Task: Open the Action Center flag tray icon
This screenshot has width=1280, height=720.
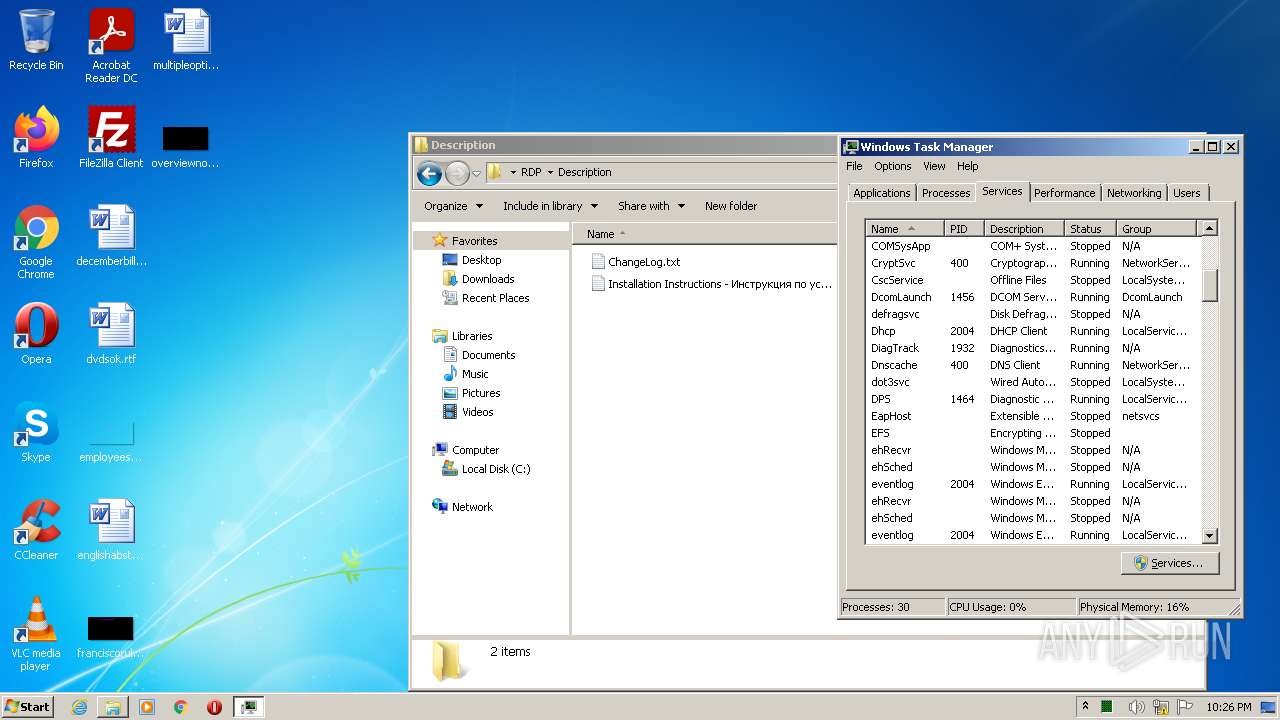Action: click(1186, 707)
